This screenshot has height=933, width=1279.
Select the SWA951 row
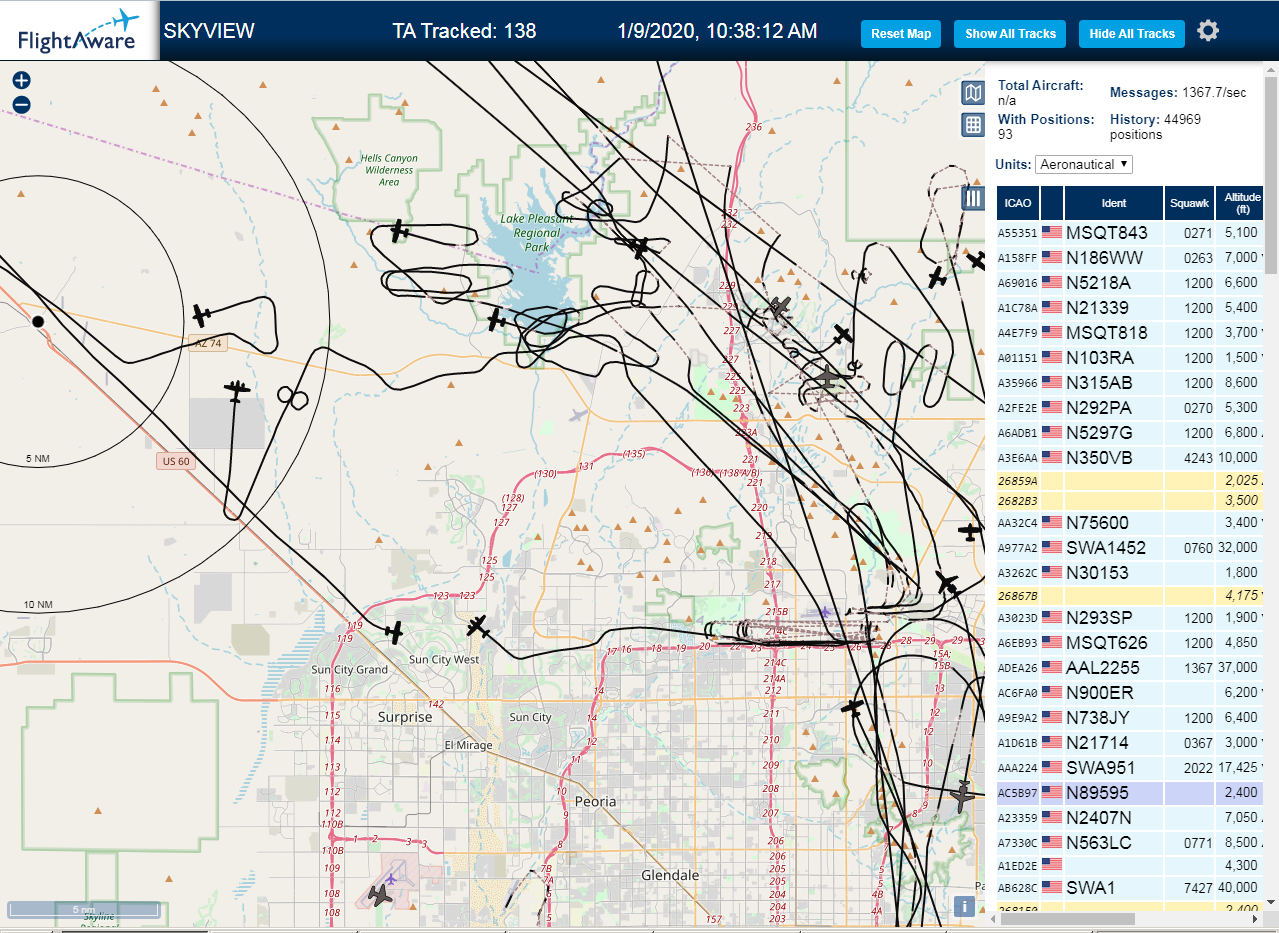tap(1130, 767)
